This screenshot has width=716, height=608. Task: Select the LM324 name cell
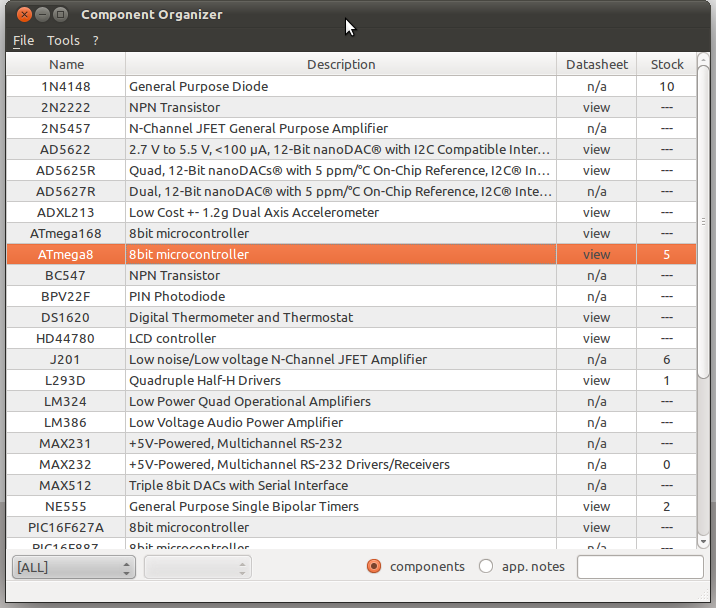pos(66,402)
